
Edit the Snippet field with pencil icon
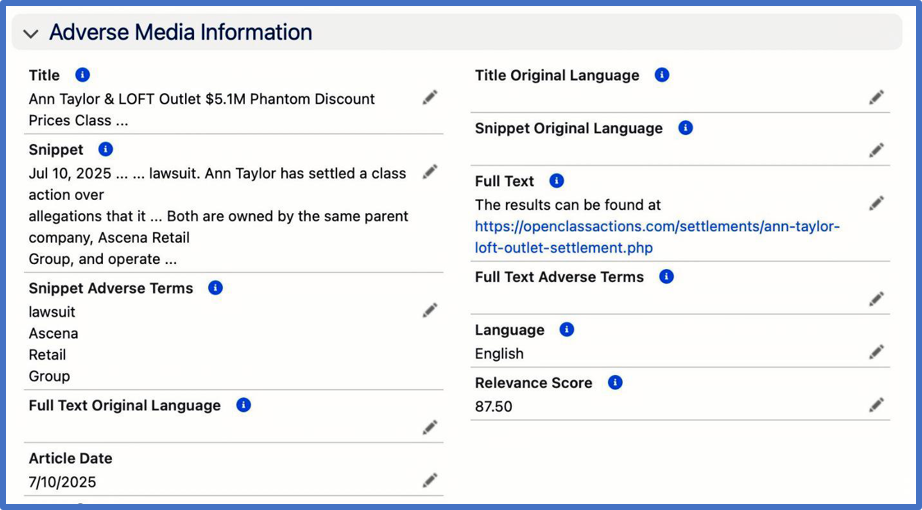[430, 172]
